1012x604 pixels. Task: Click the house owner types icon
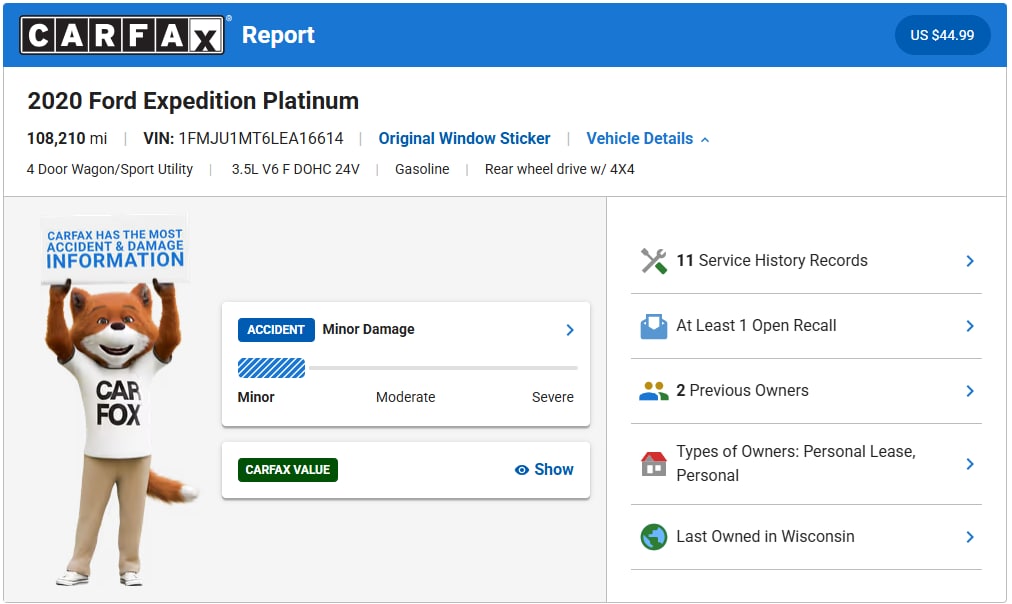click(x=653, y=463)
